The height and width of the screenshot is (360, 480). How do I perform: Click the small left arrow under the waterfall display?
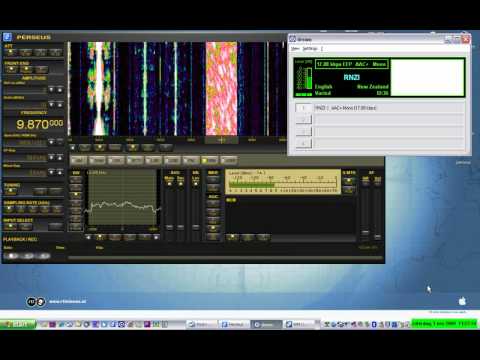(x=73, y=147)
